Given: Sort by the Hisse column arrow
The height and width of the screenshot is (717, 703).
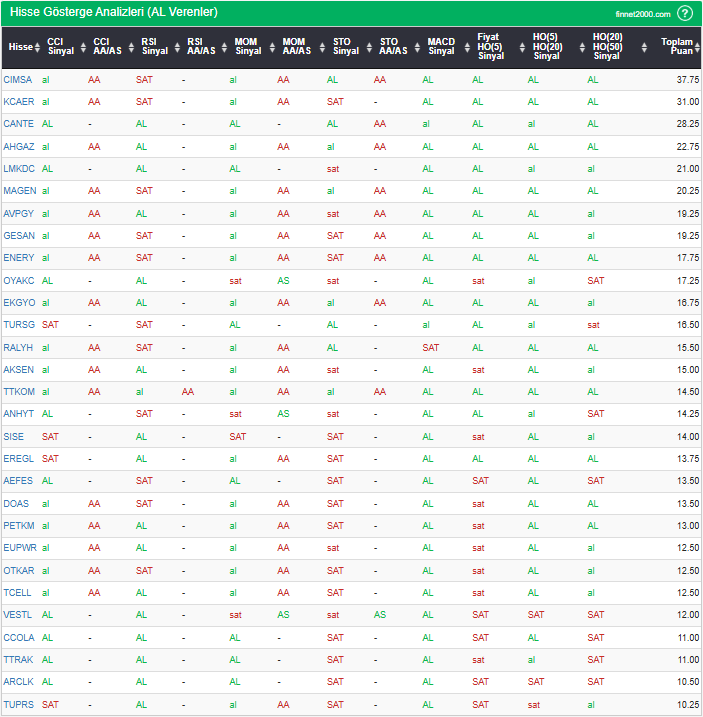Looking at the screenshot, I should [x=37, y=47].
